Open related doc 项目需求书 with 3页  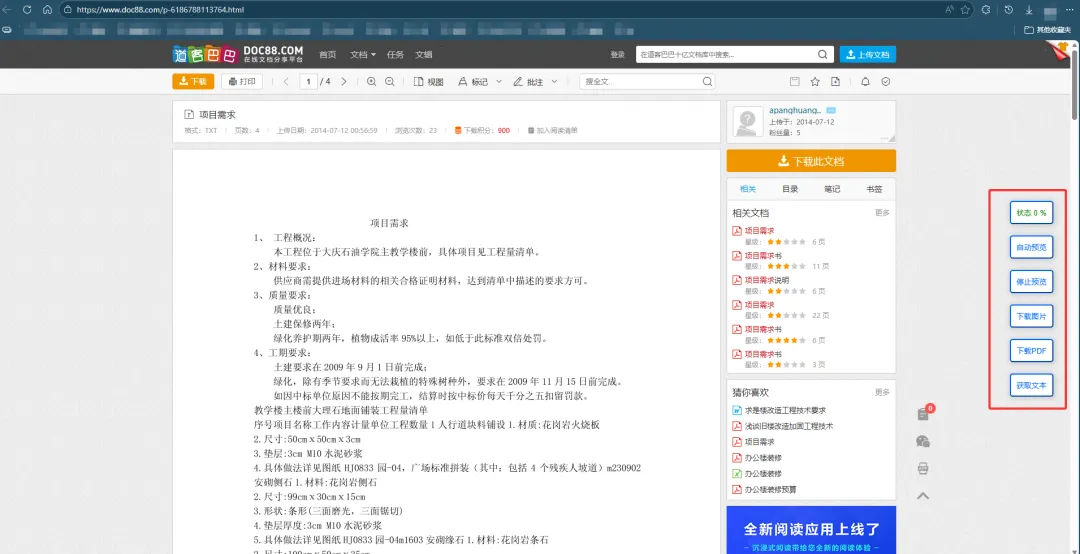tap(763, 354)
